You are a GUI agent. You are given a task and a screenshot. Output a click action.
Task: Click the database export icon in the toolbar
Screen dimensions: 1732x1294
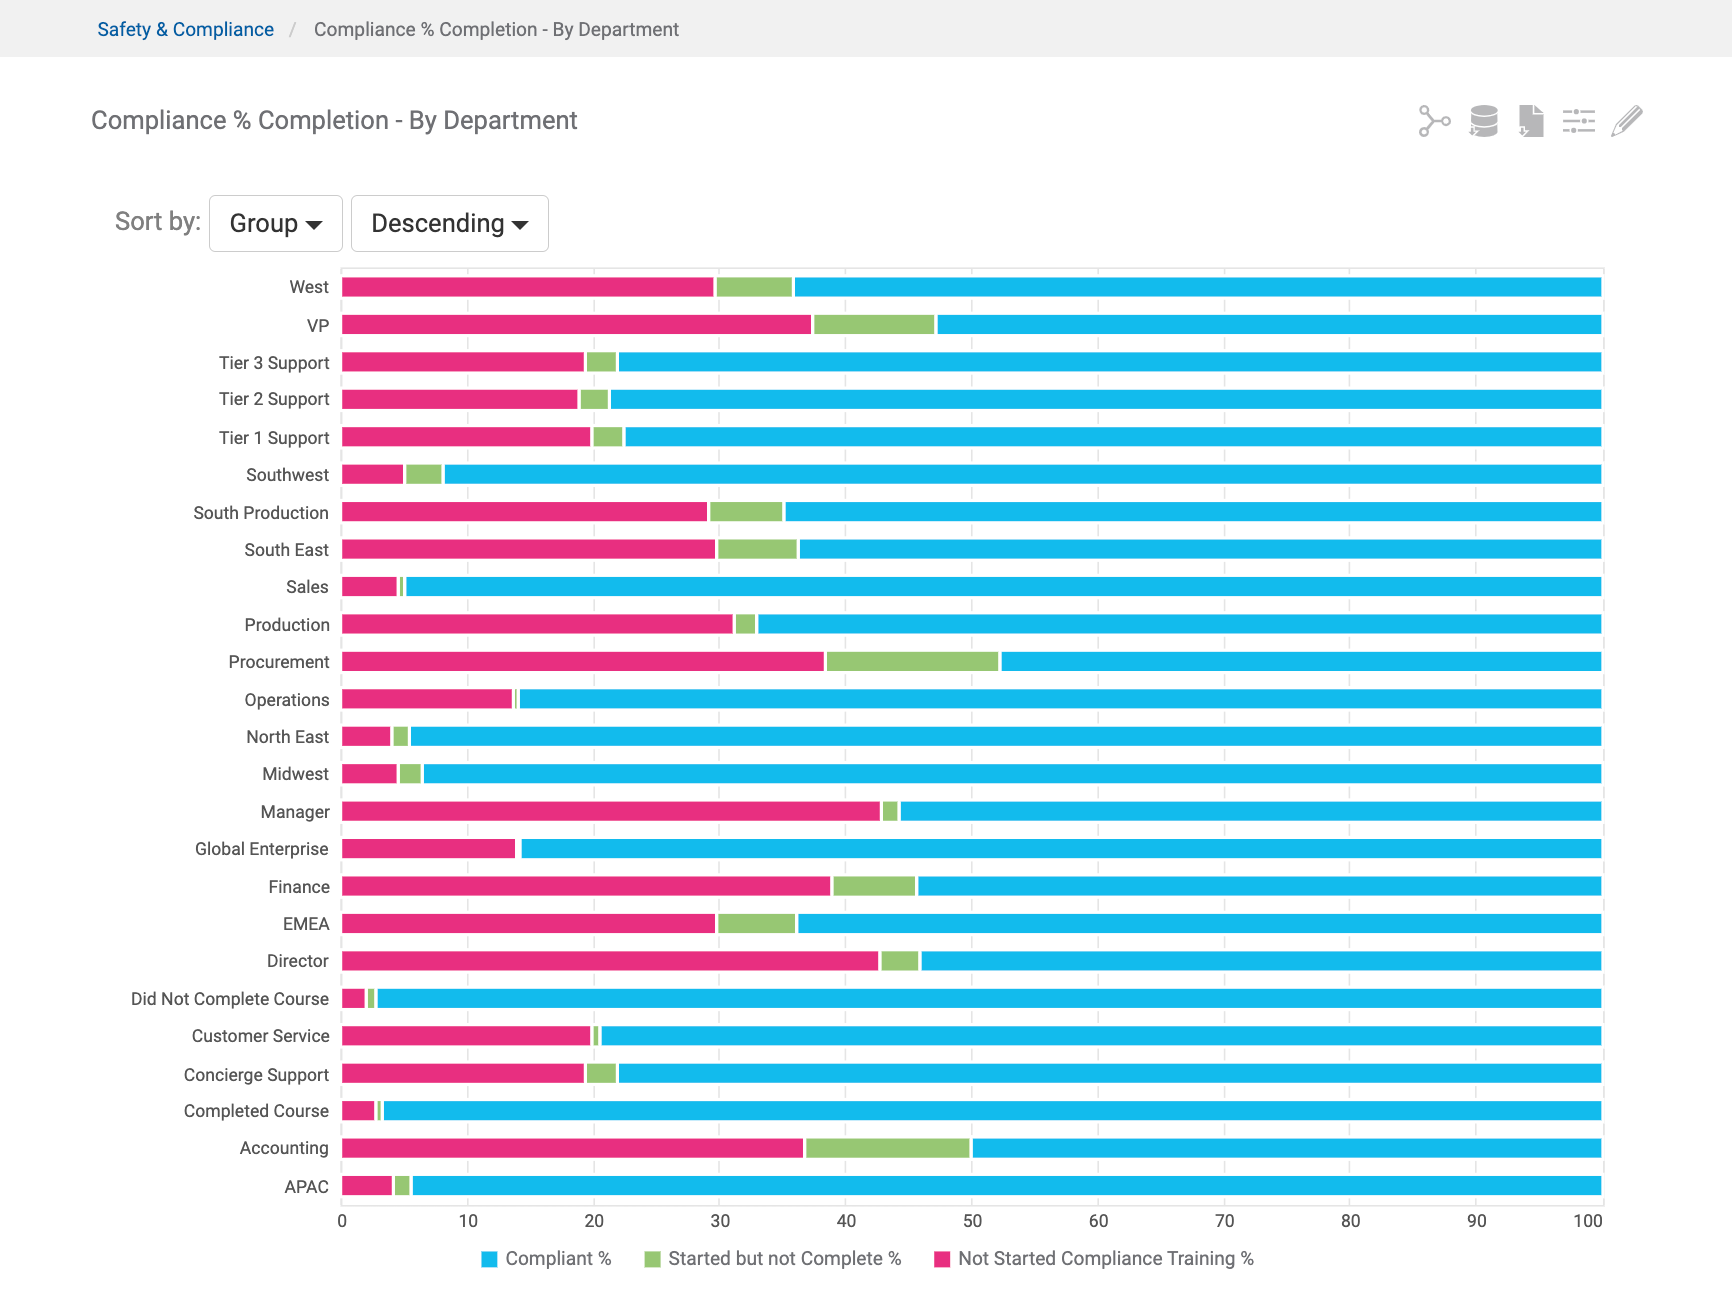pos(1482,121)
